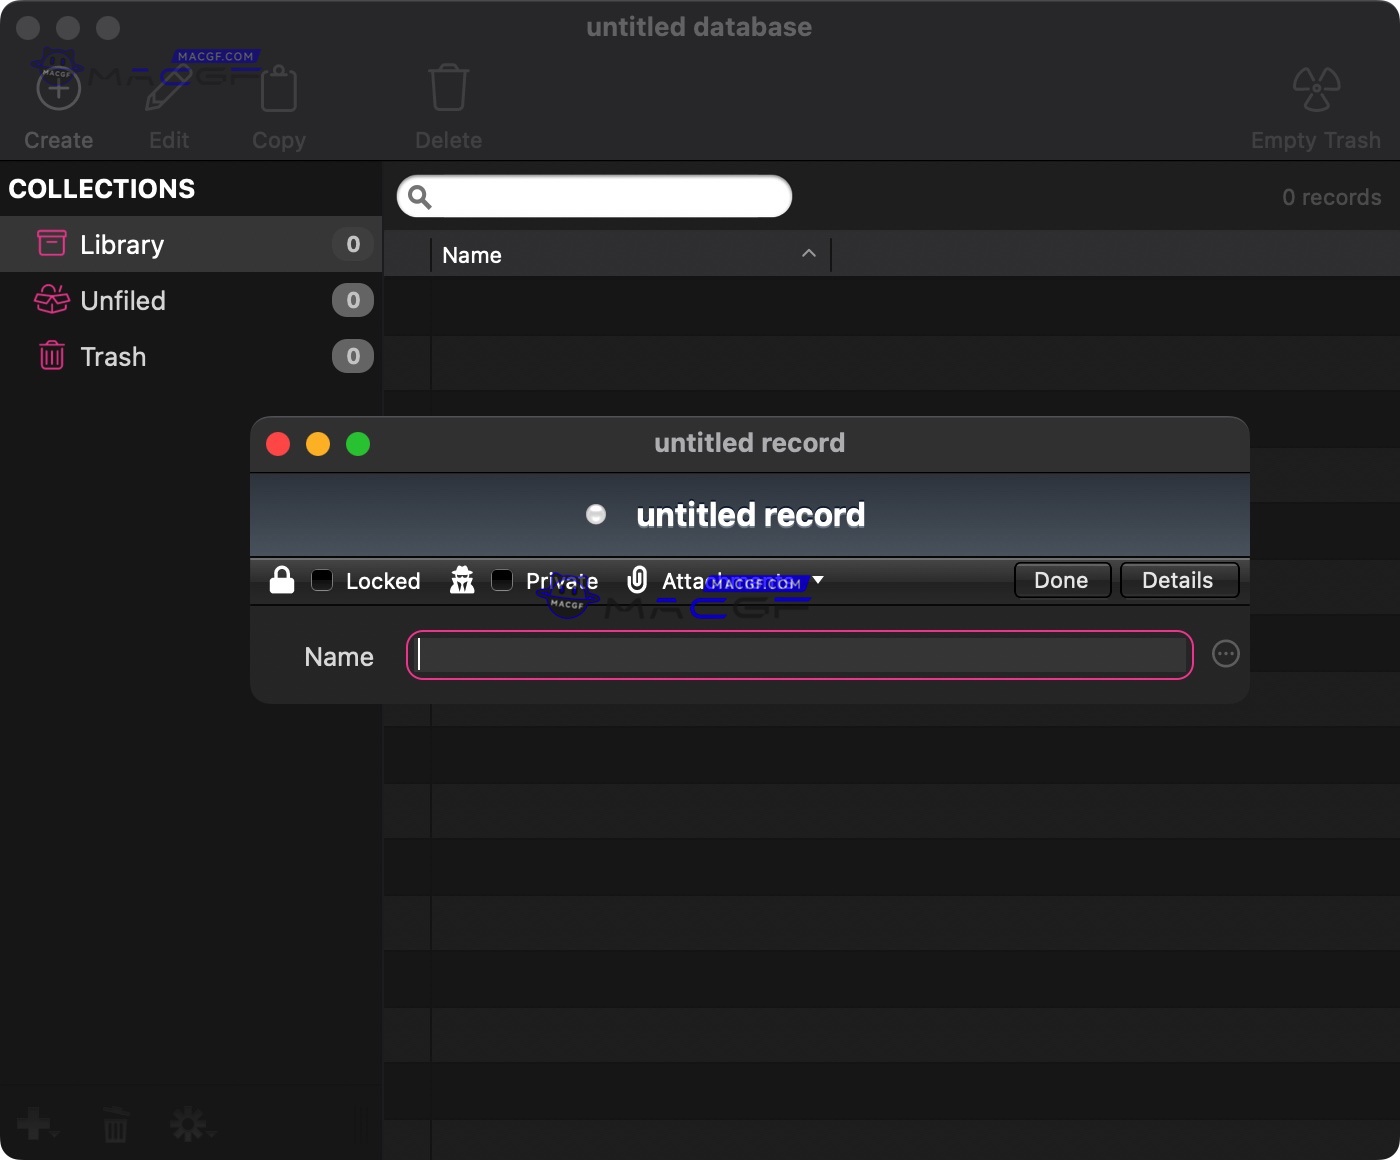Select the Unfiled collection
The image size is (1400, 1160).
(x=122, y=300)
